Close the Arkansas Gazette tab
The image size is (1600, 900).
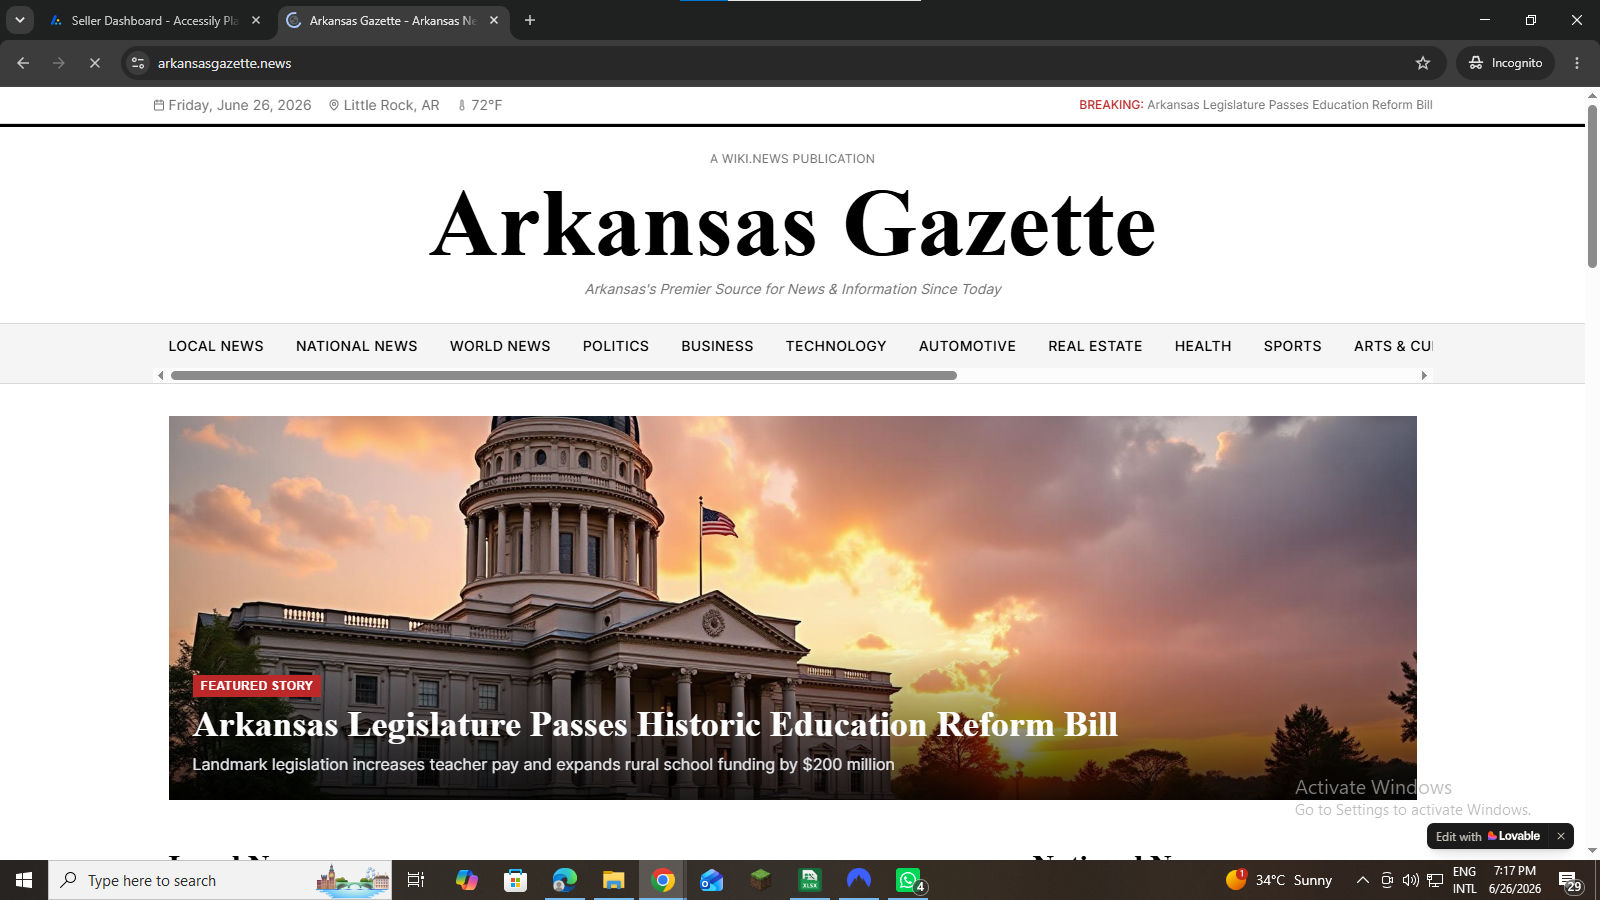(494, 20)
